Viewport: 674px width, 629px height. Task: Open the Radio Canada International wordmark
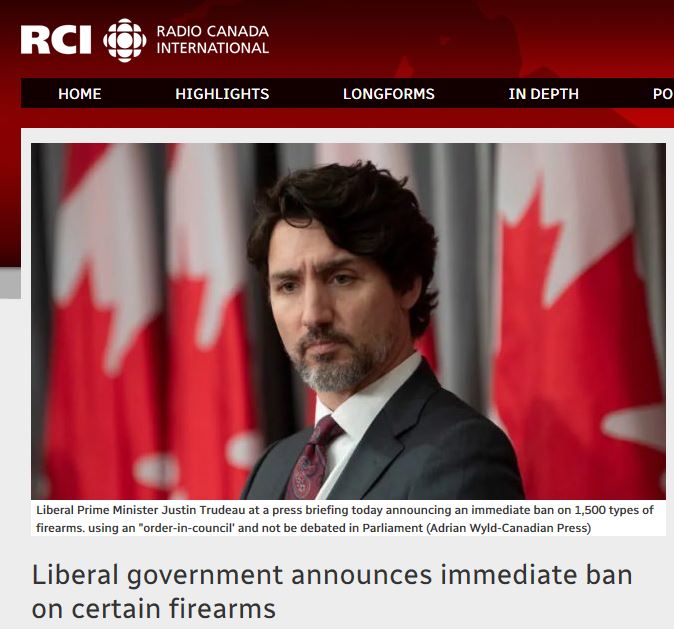point(213,40)
